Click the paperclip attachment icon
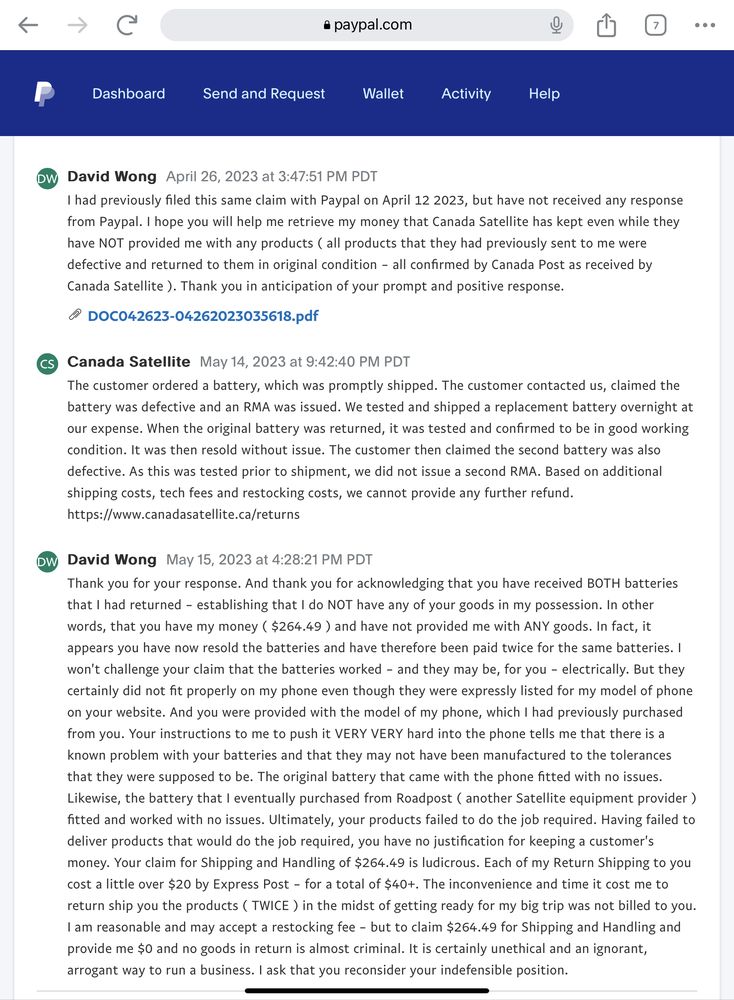This screenshot has height=1000, width=734. pyautogui.click(x=75, y=314)
